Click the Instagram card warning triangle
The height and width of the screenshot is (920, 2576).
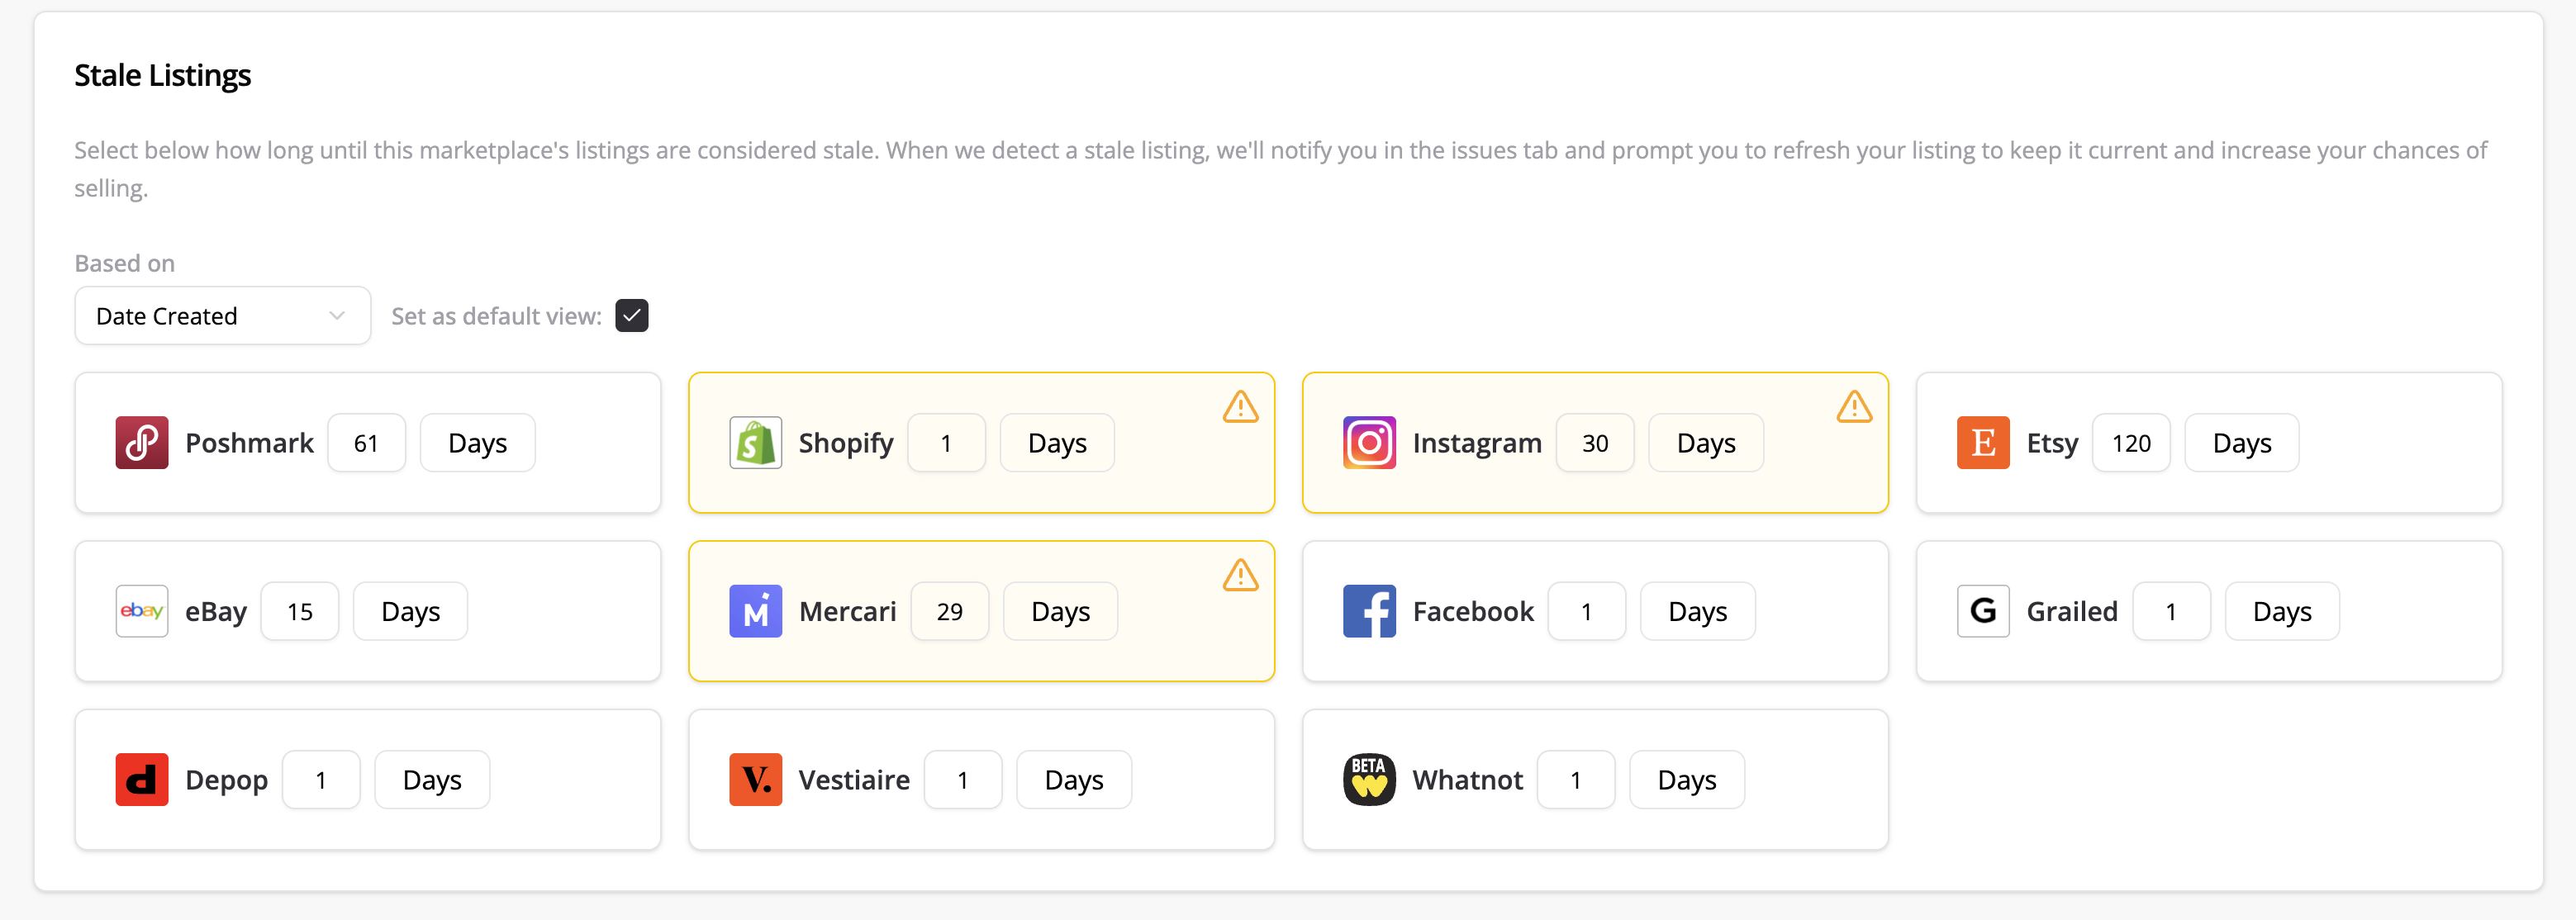tap(1854, 407)
